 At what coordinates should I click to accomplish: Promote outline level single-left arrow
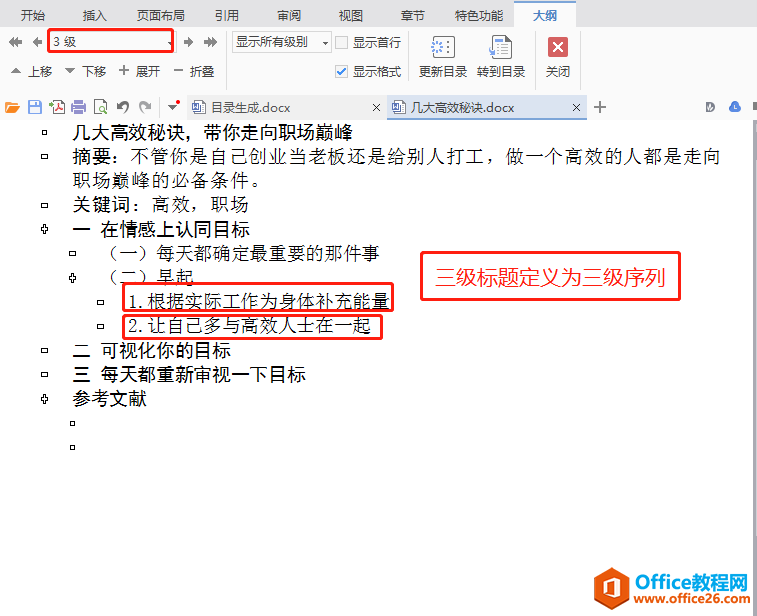point(37,42)
